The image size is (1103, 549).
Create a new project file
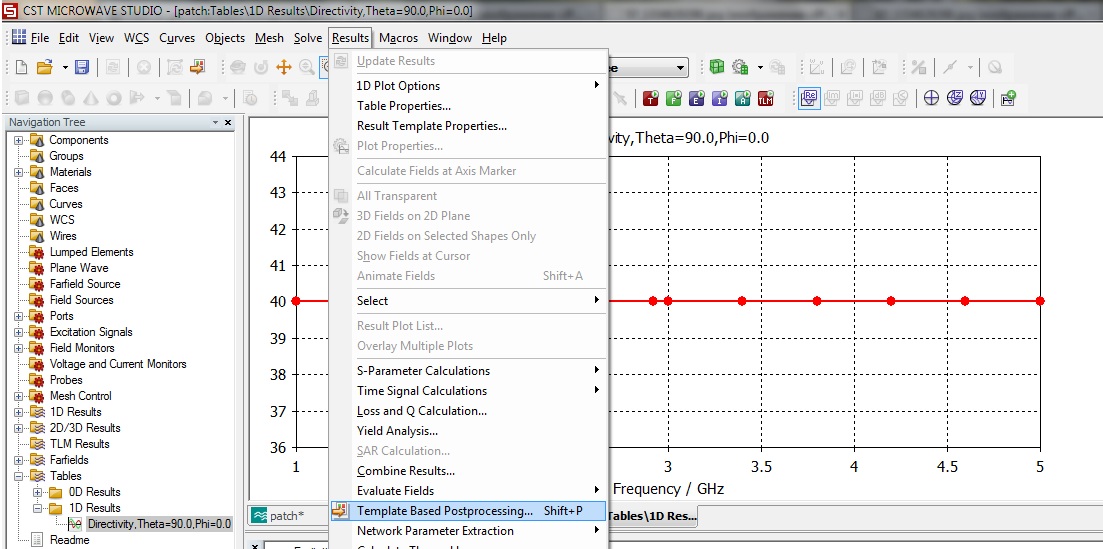point(21,68)
